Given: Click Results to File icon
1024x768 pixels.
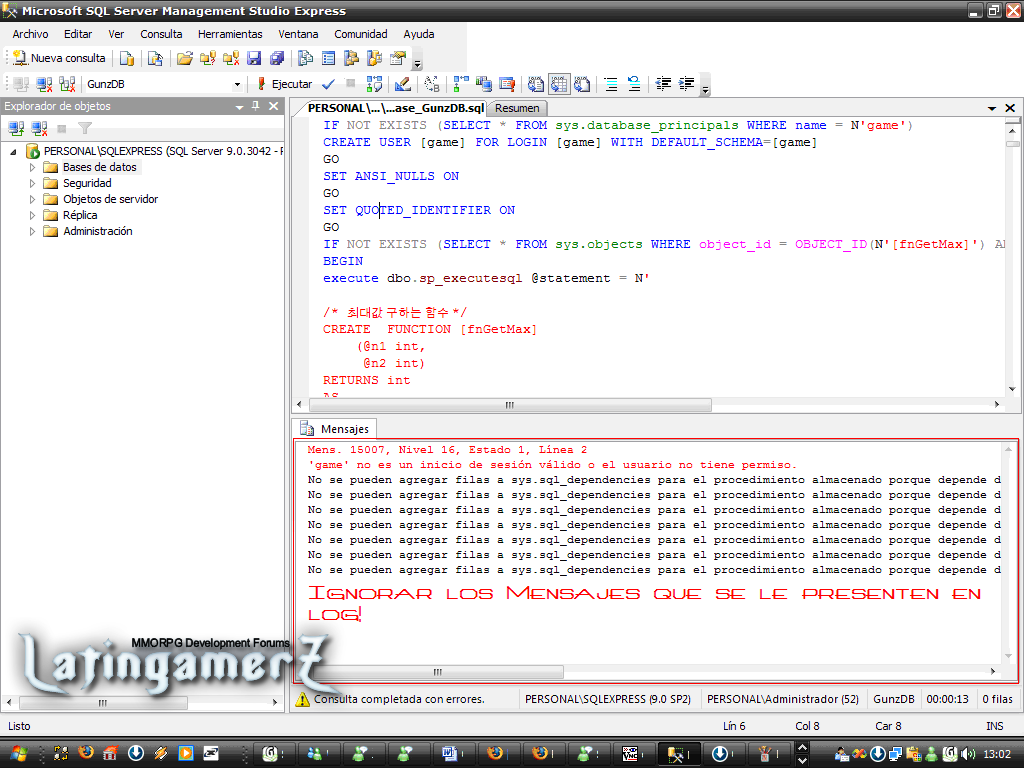Looking at the screenshot, I should 582,84.
